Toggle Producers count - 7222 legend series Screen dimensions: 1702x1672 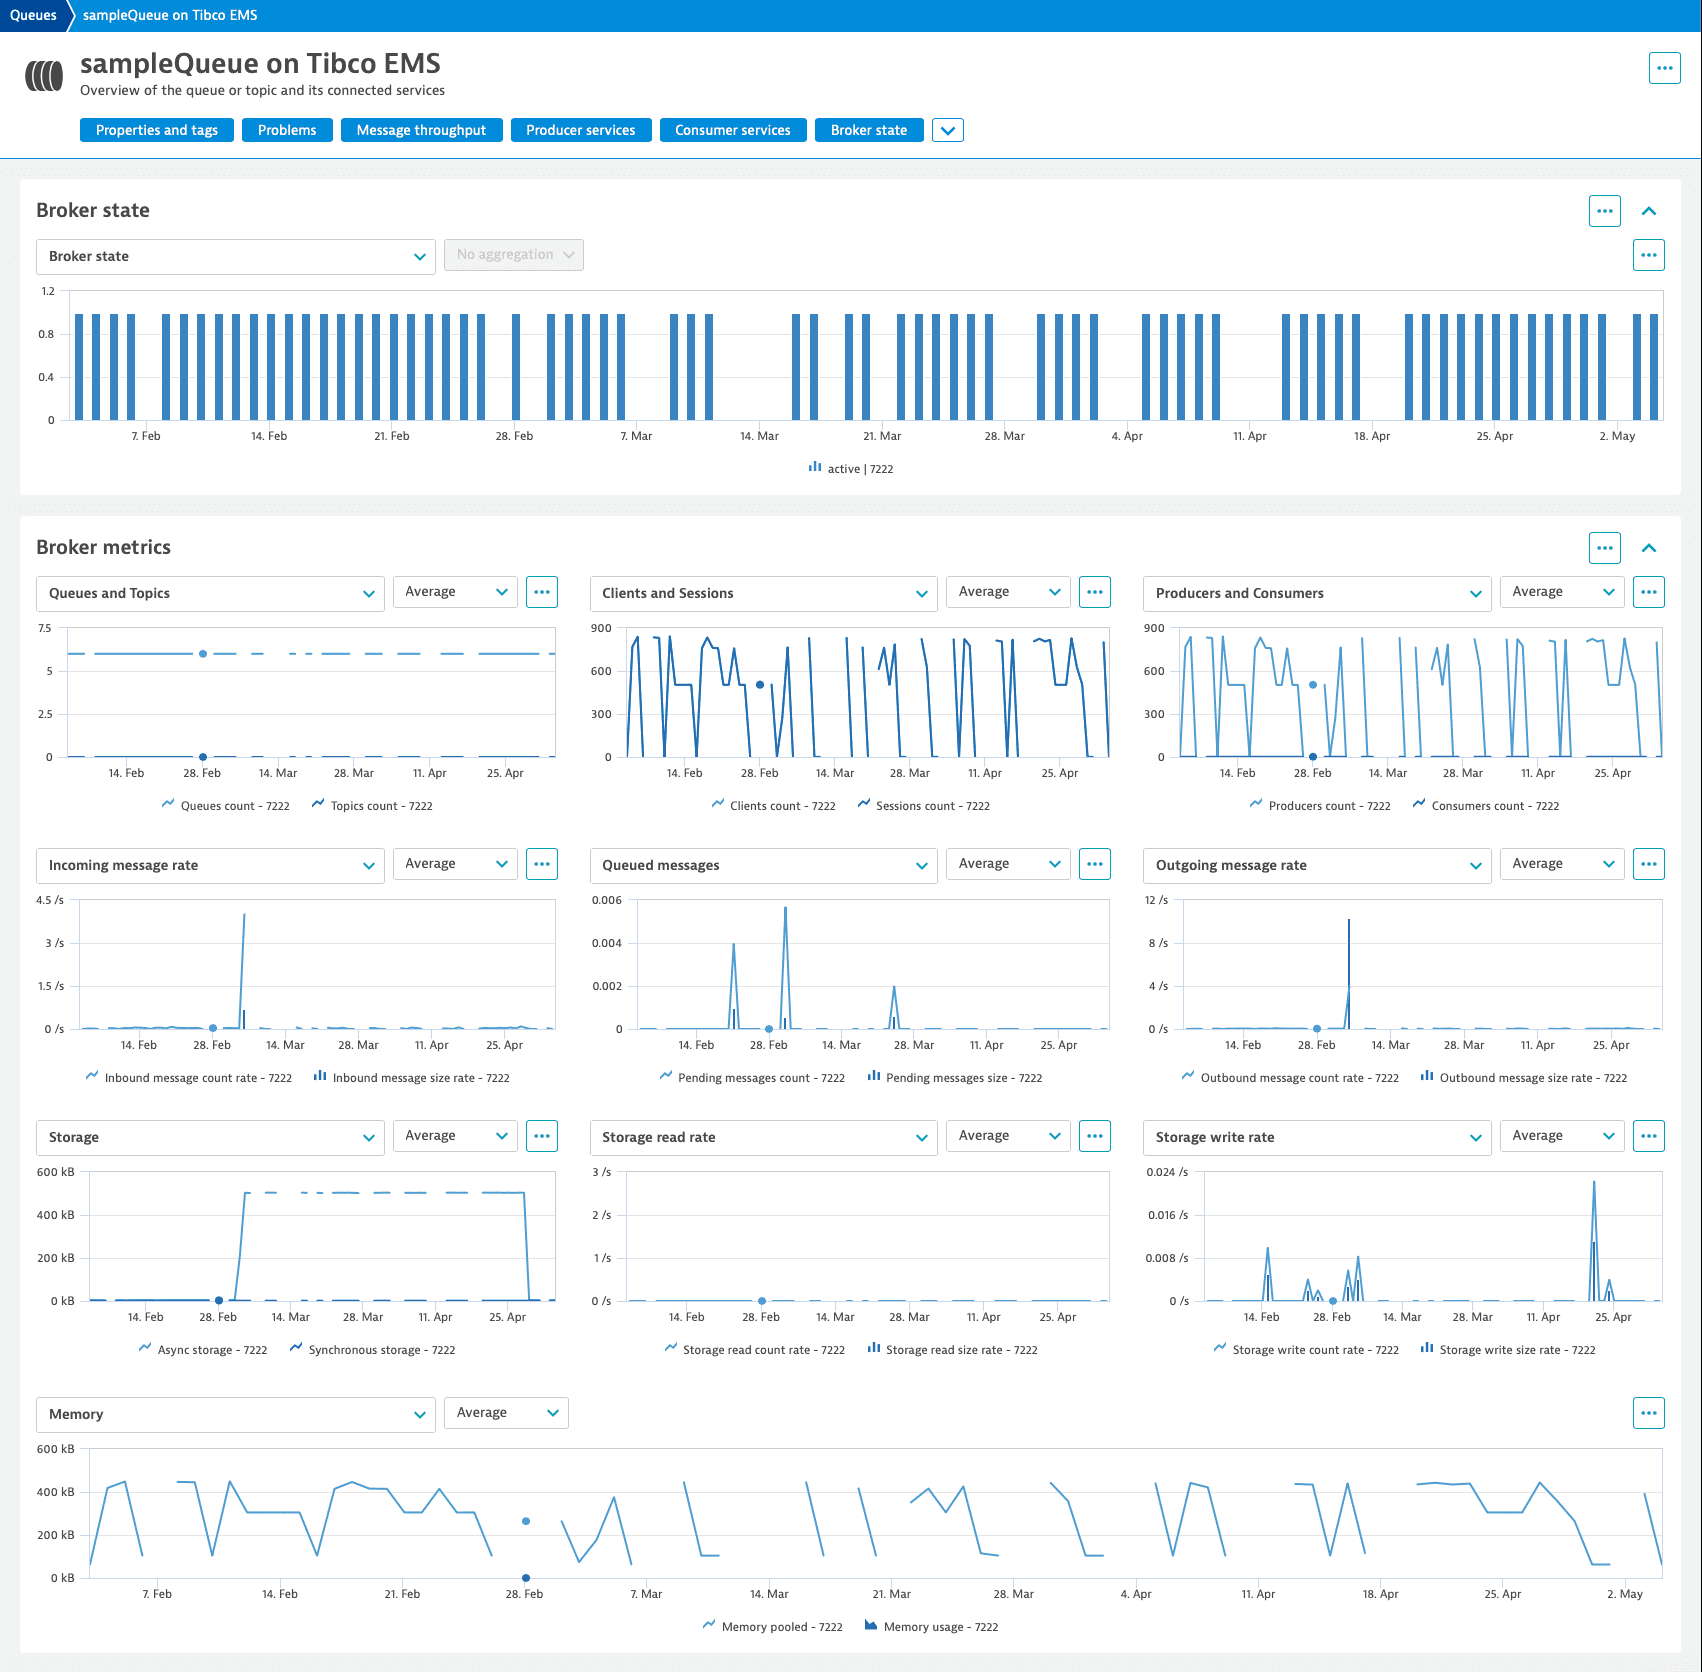click(x=1320, y=805)
